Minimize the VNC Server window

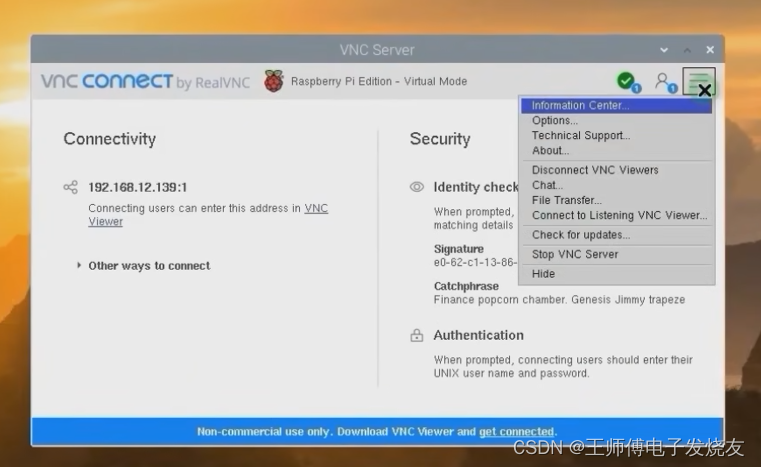(x=664, y=50)
